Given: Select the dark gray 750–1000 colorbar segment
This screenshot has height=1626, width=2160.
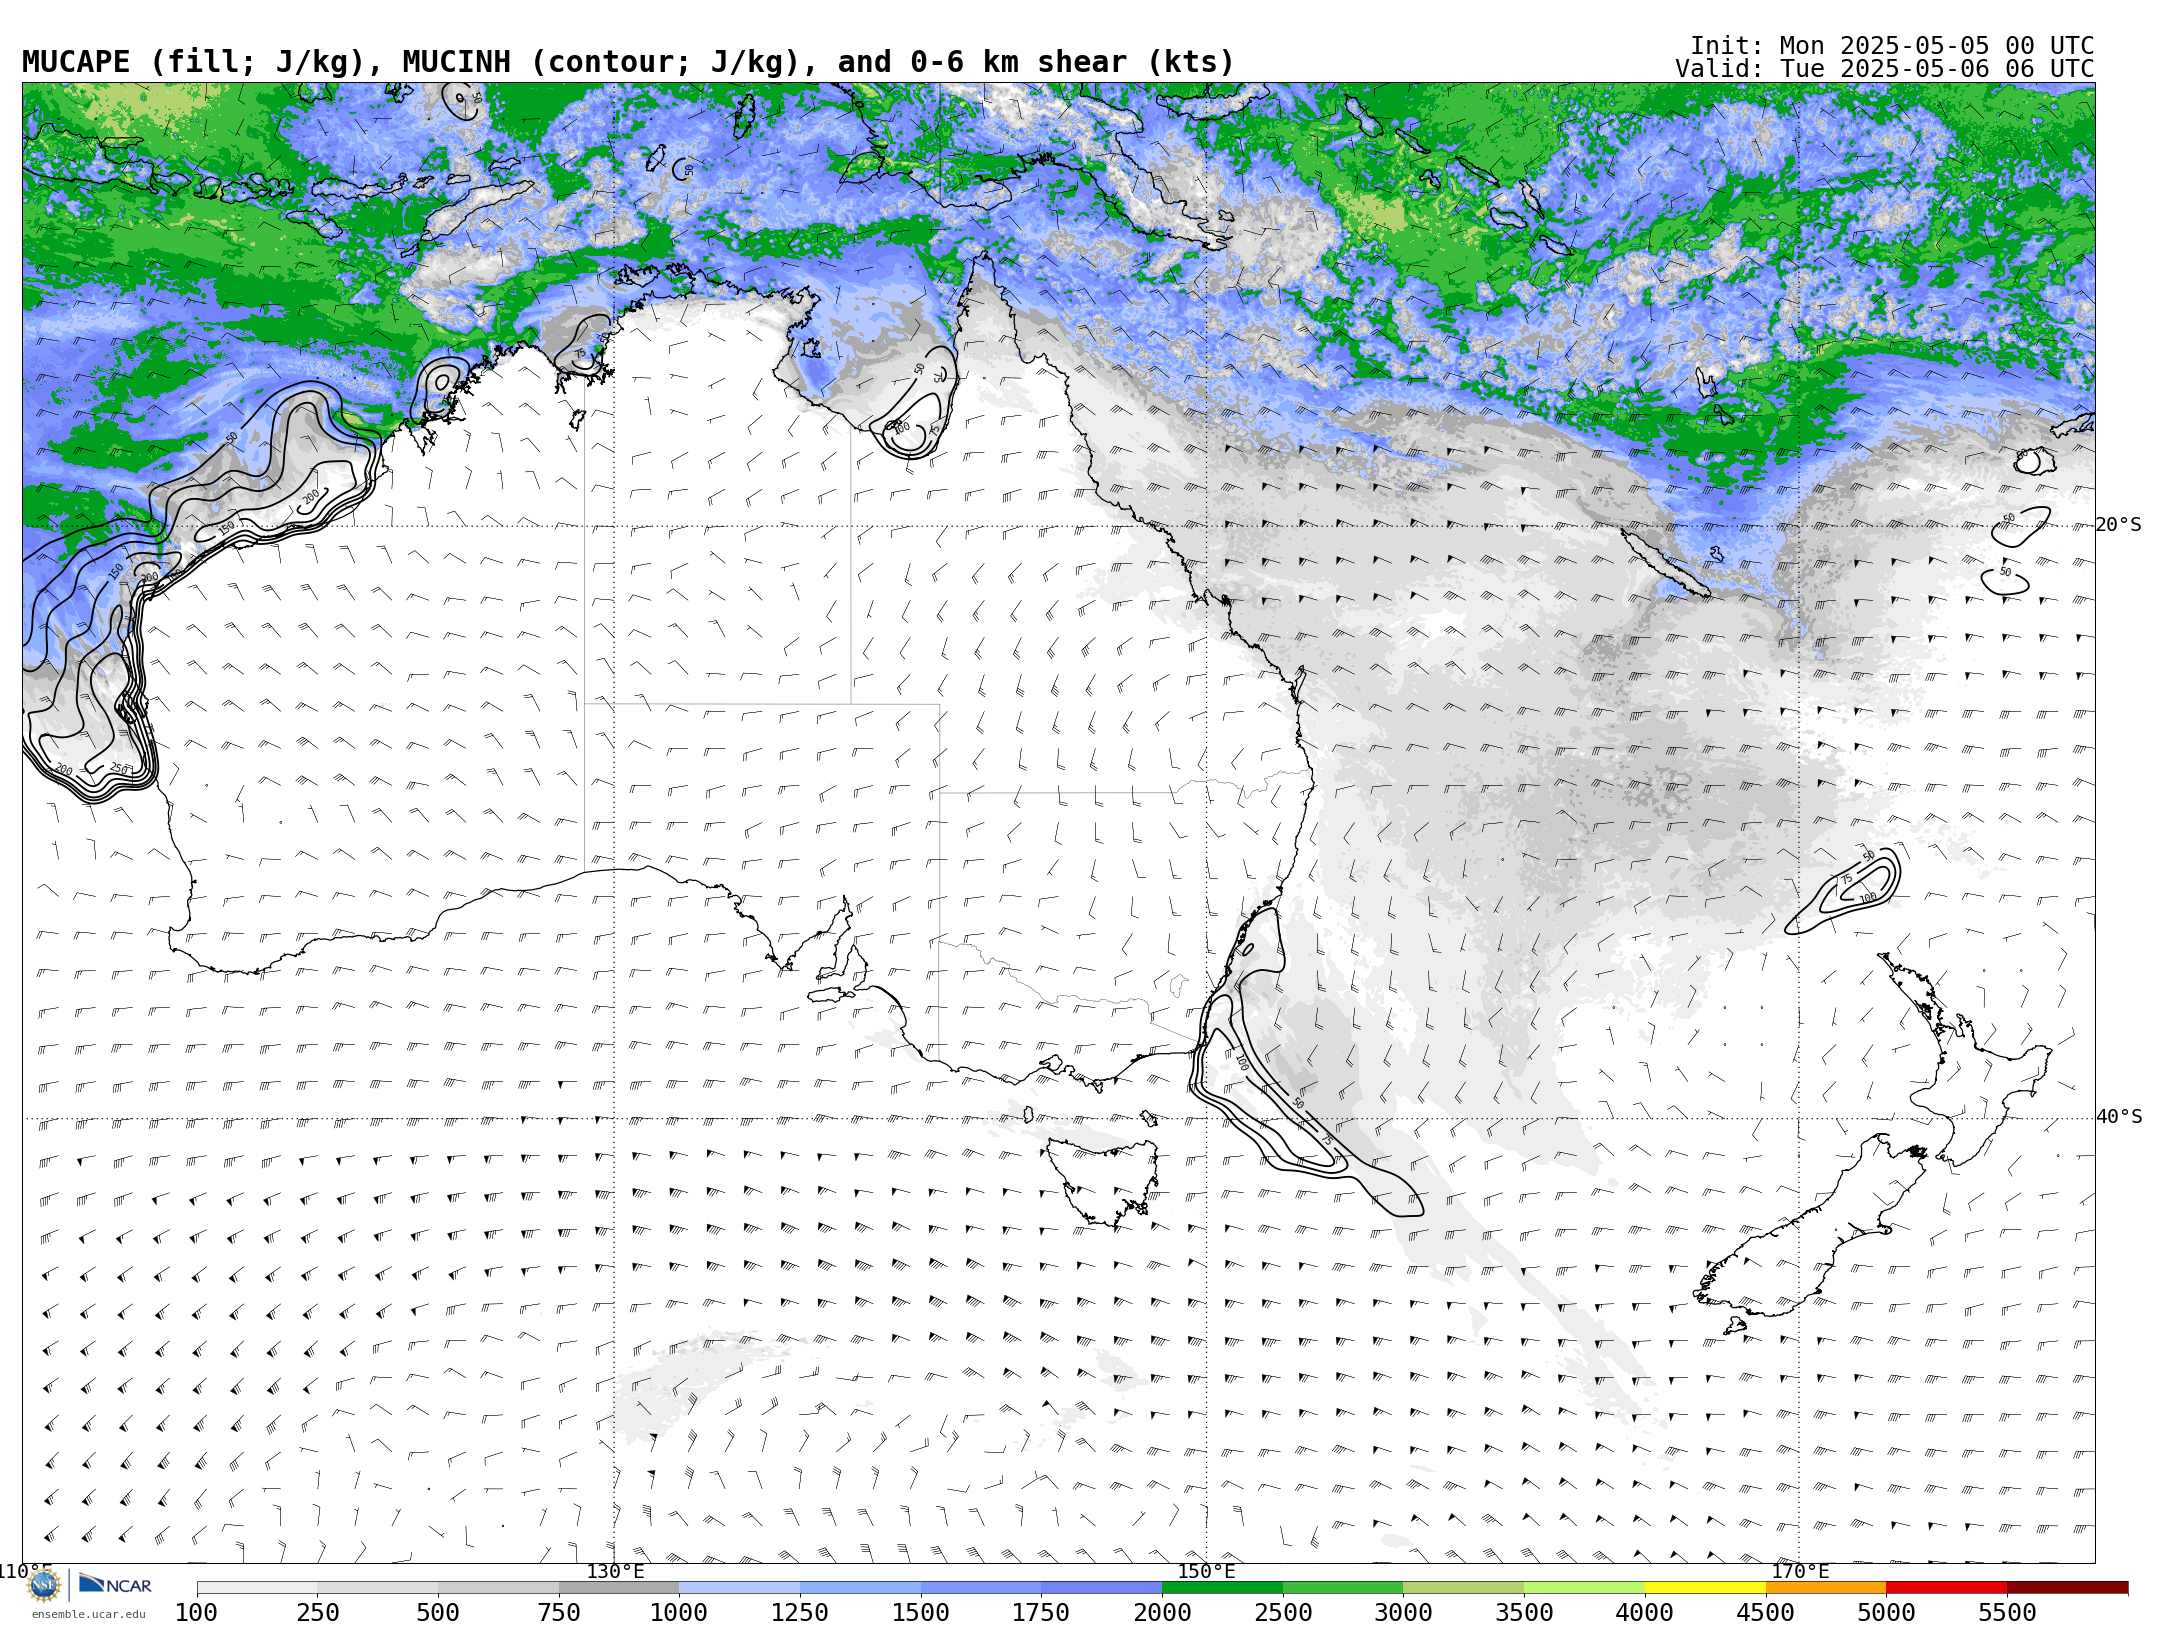Looking at the screenshot, I should click(619, 1588).
